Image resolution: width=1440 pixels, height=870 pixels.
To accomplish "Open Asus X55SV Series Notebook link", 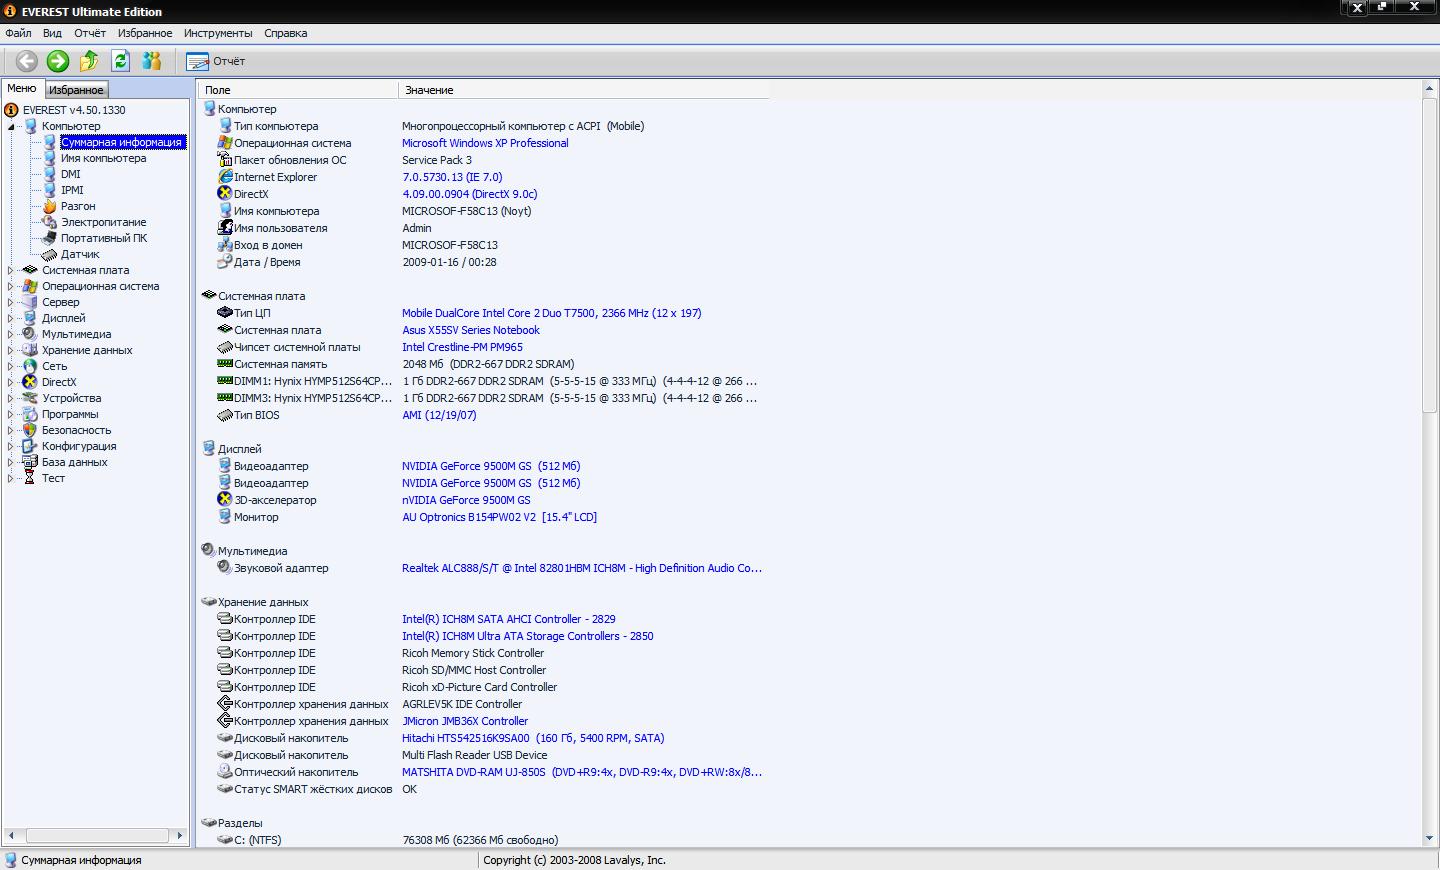I will pyautogui.click(x=471, y=330).
